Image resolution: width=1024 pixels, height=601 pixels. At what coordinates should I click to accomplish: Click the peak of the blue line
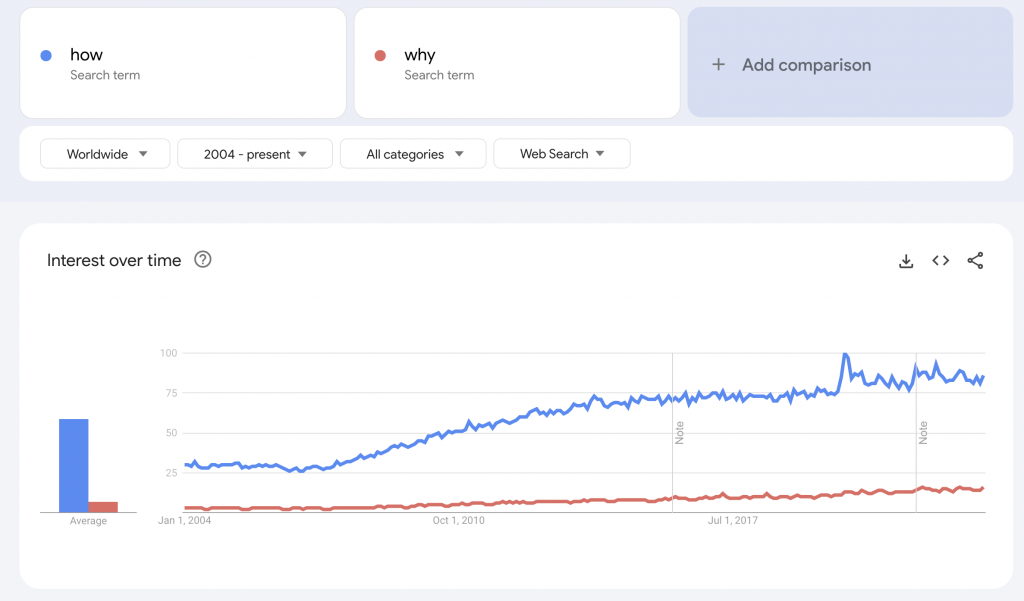[x=845, y=355]
